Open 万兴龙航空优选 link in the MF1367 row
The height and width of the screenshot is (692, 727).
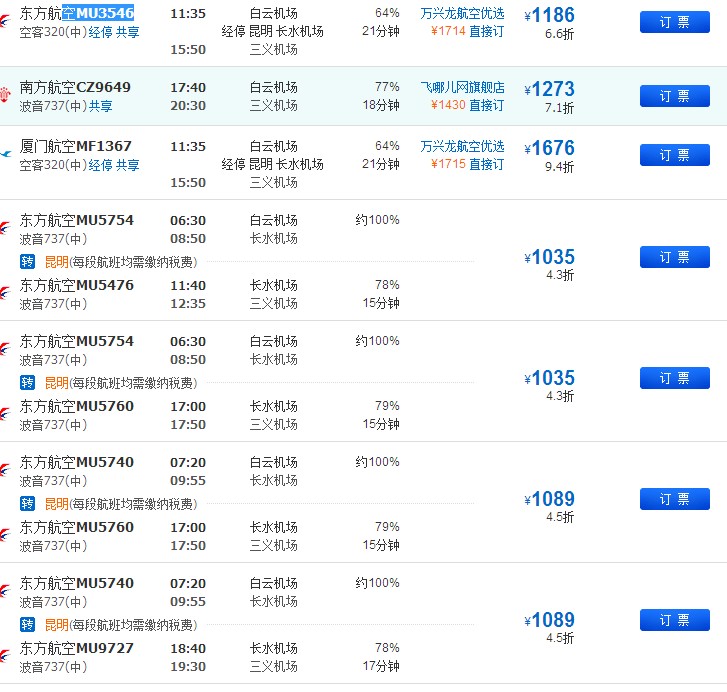point(462,146)
